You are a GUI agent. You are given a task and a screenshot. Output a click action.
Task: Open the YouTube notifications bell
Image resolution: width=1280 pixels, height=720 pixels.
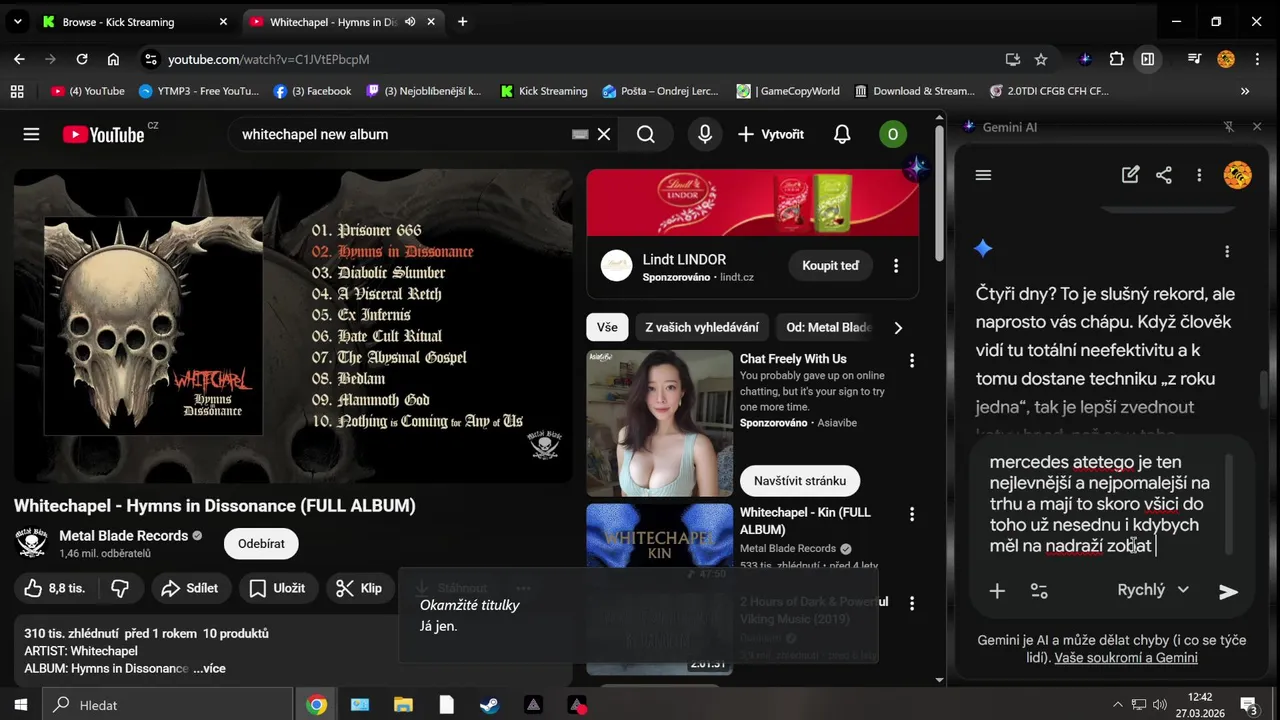tap(842, 134)
